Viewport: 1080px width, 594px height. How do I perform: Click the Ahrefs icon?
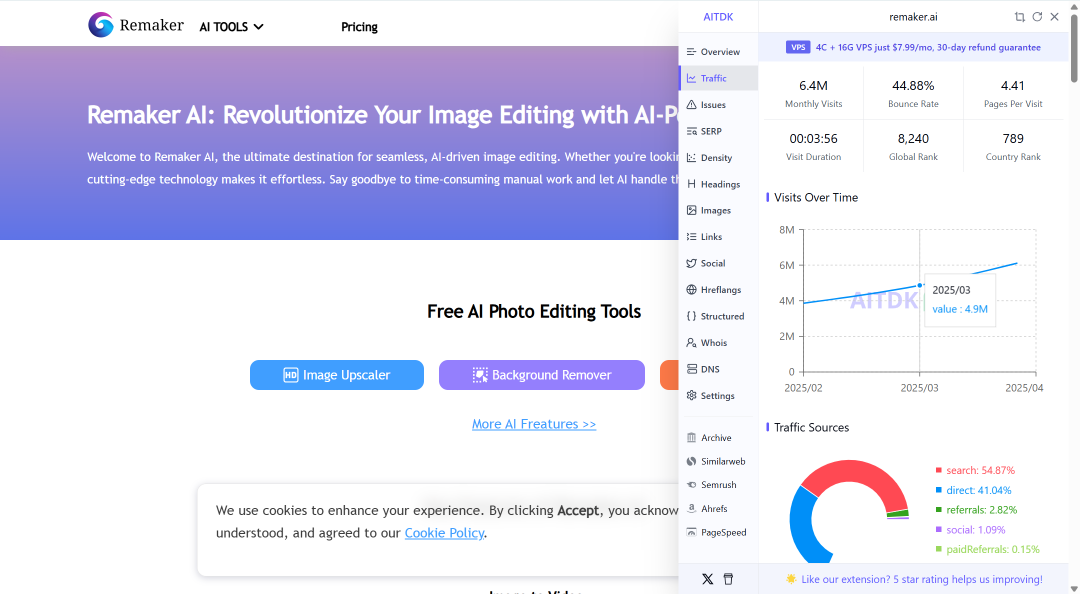[692, 509]
